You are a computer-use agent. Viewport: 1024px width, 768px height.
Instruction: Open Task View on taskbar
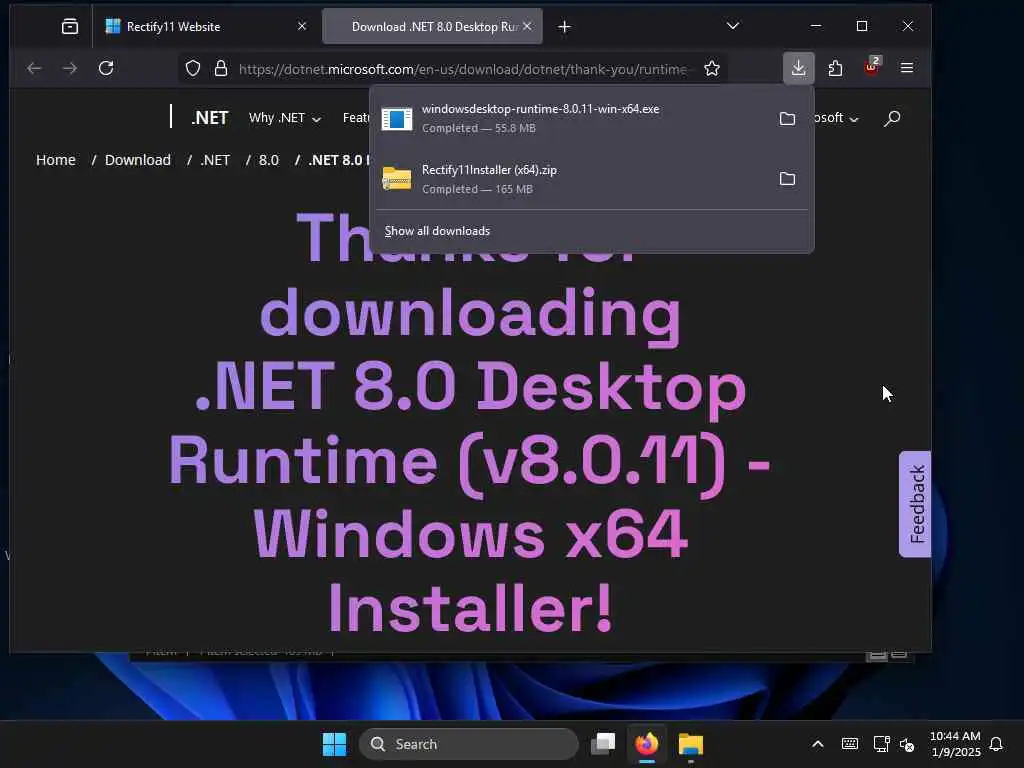click(603, 744)
